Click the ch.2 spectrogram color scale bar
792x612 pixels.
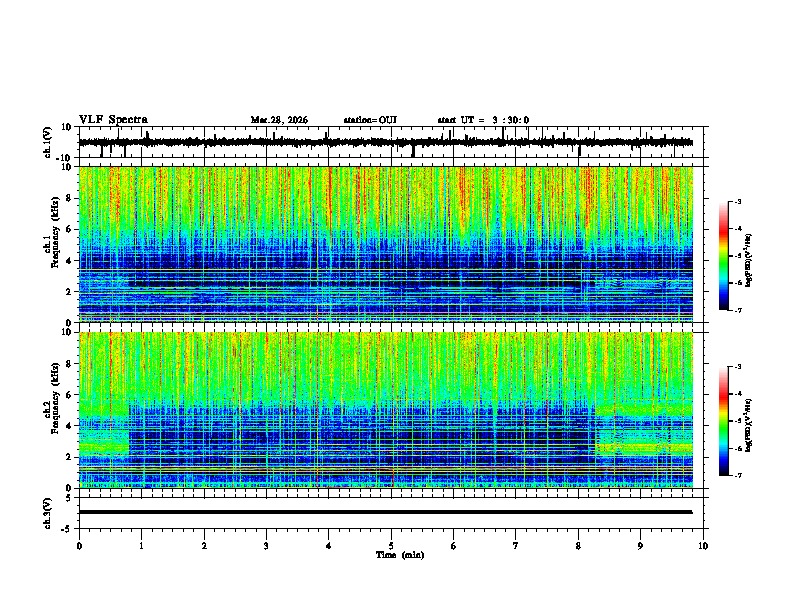724,421
